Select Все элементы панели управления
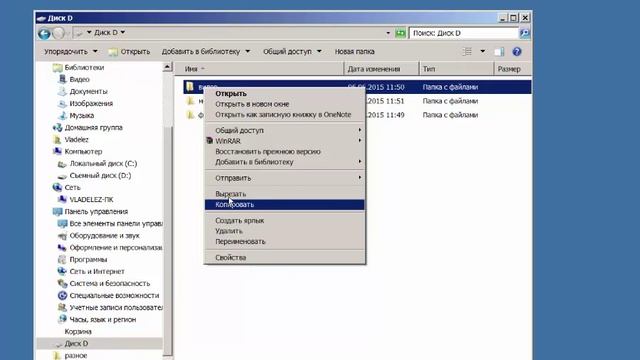The image size is (640, 360). tap(116, 224)
